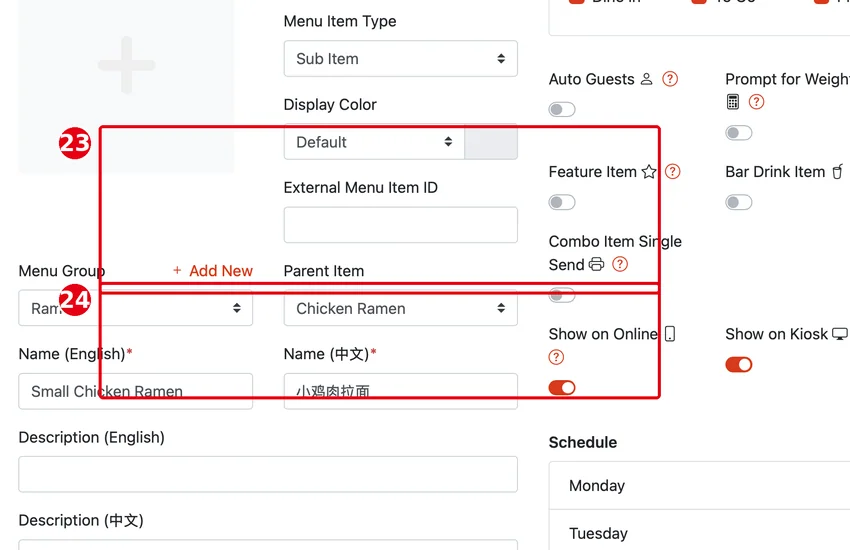The height and width of the screenshot is (550, 850).
Task: Click the Auto Guests help question icon
Action: tap(670, 79)
